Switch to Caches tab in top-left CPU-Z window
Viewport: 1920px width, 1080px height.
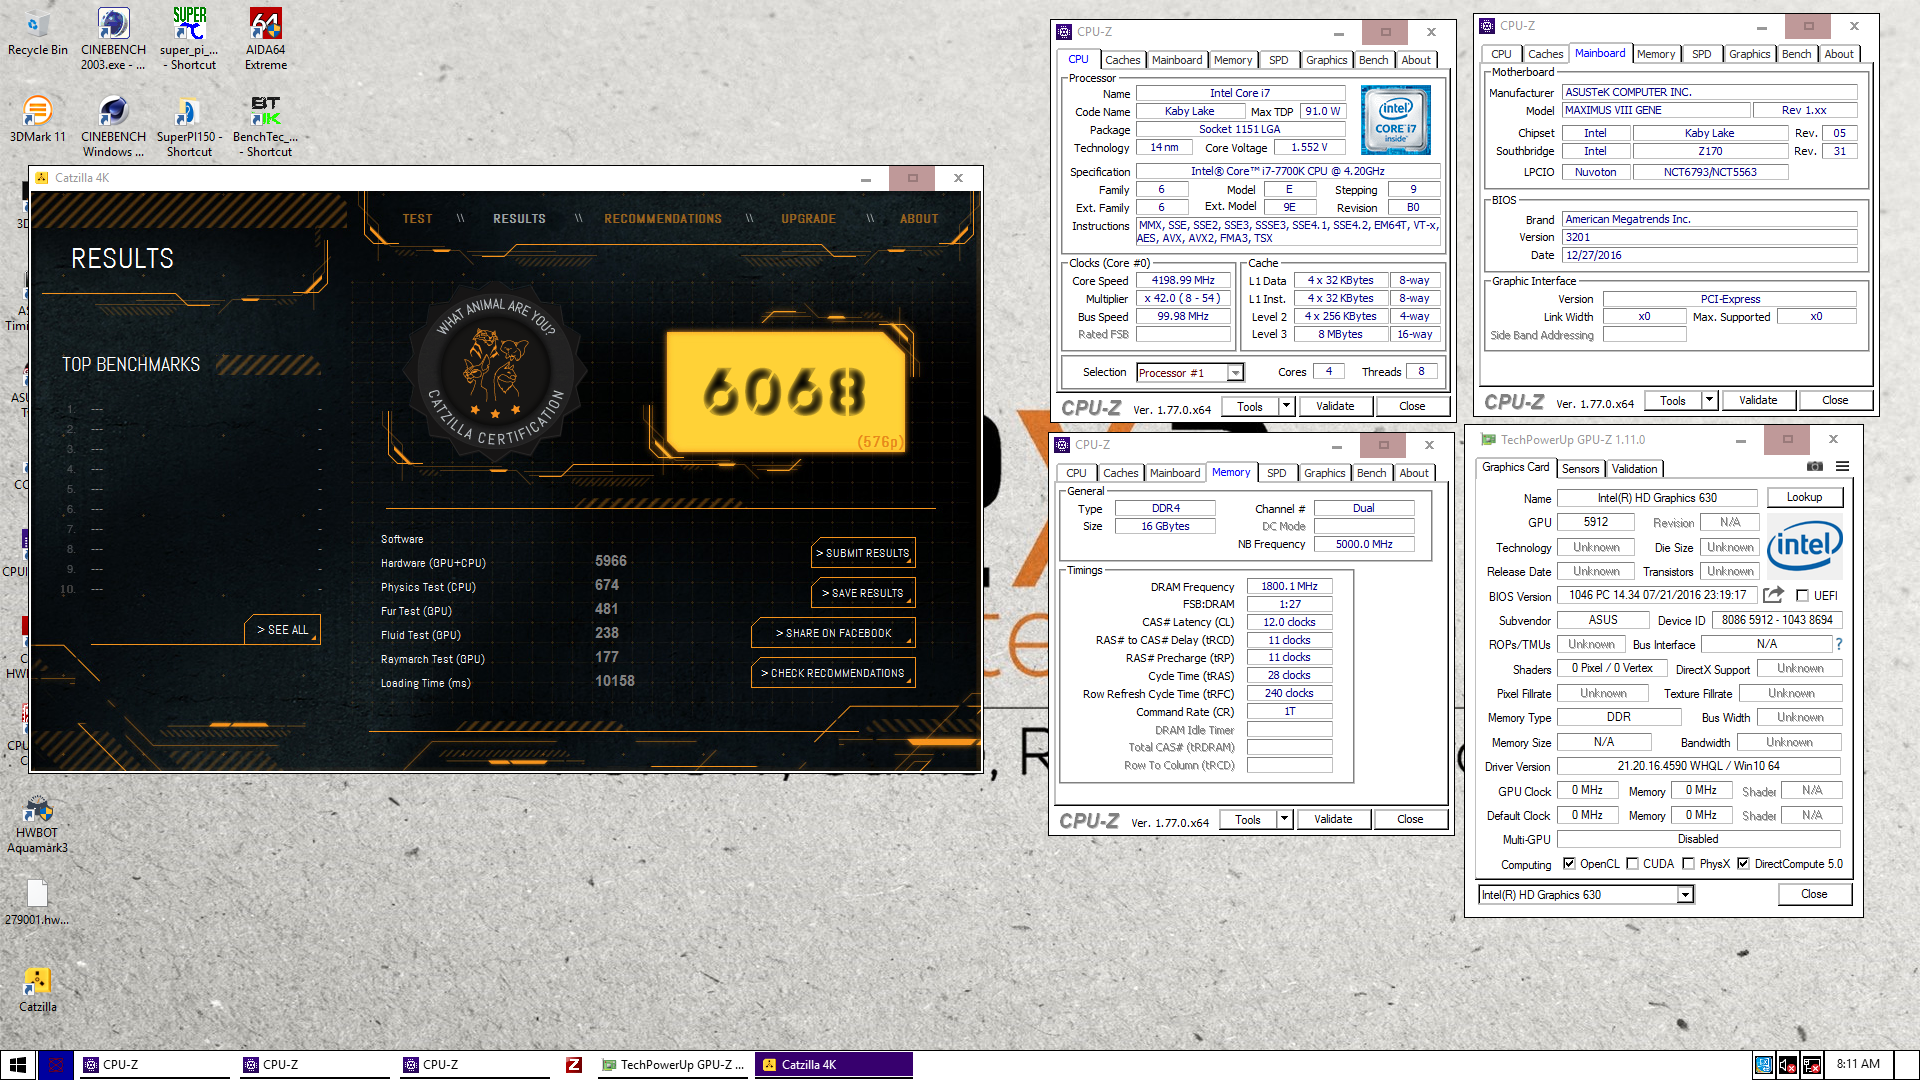click(x=1122, y=60)
